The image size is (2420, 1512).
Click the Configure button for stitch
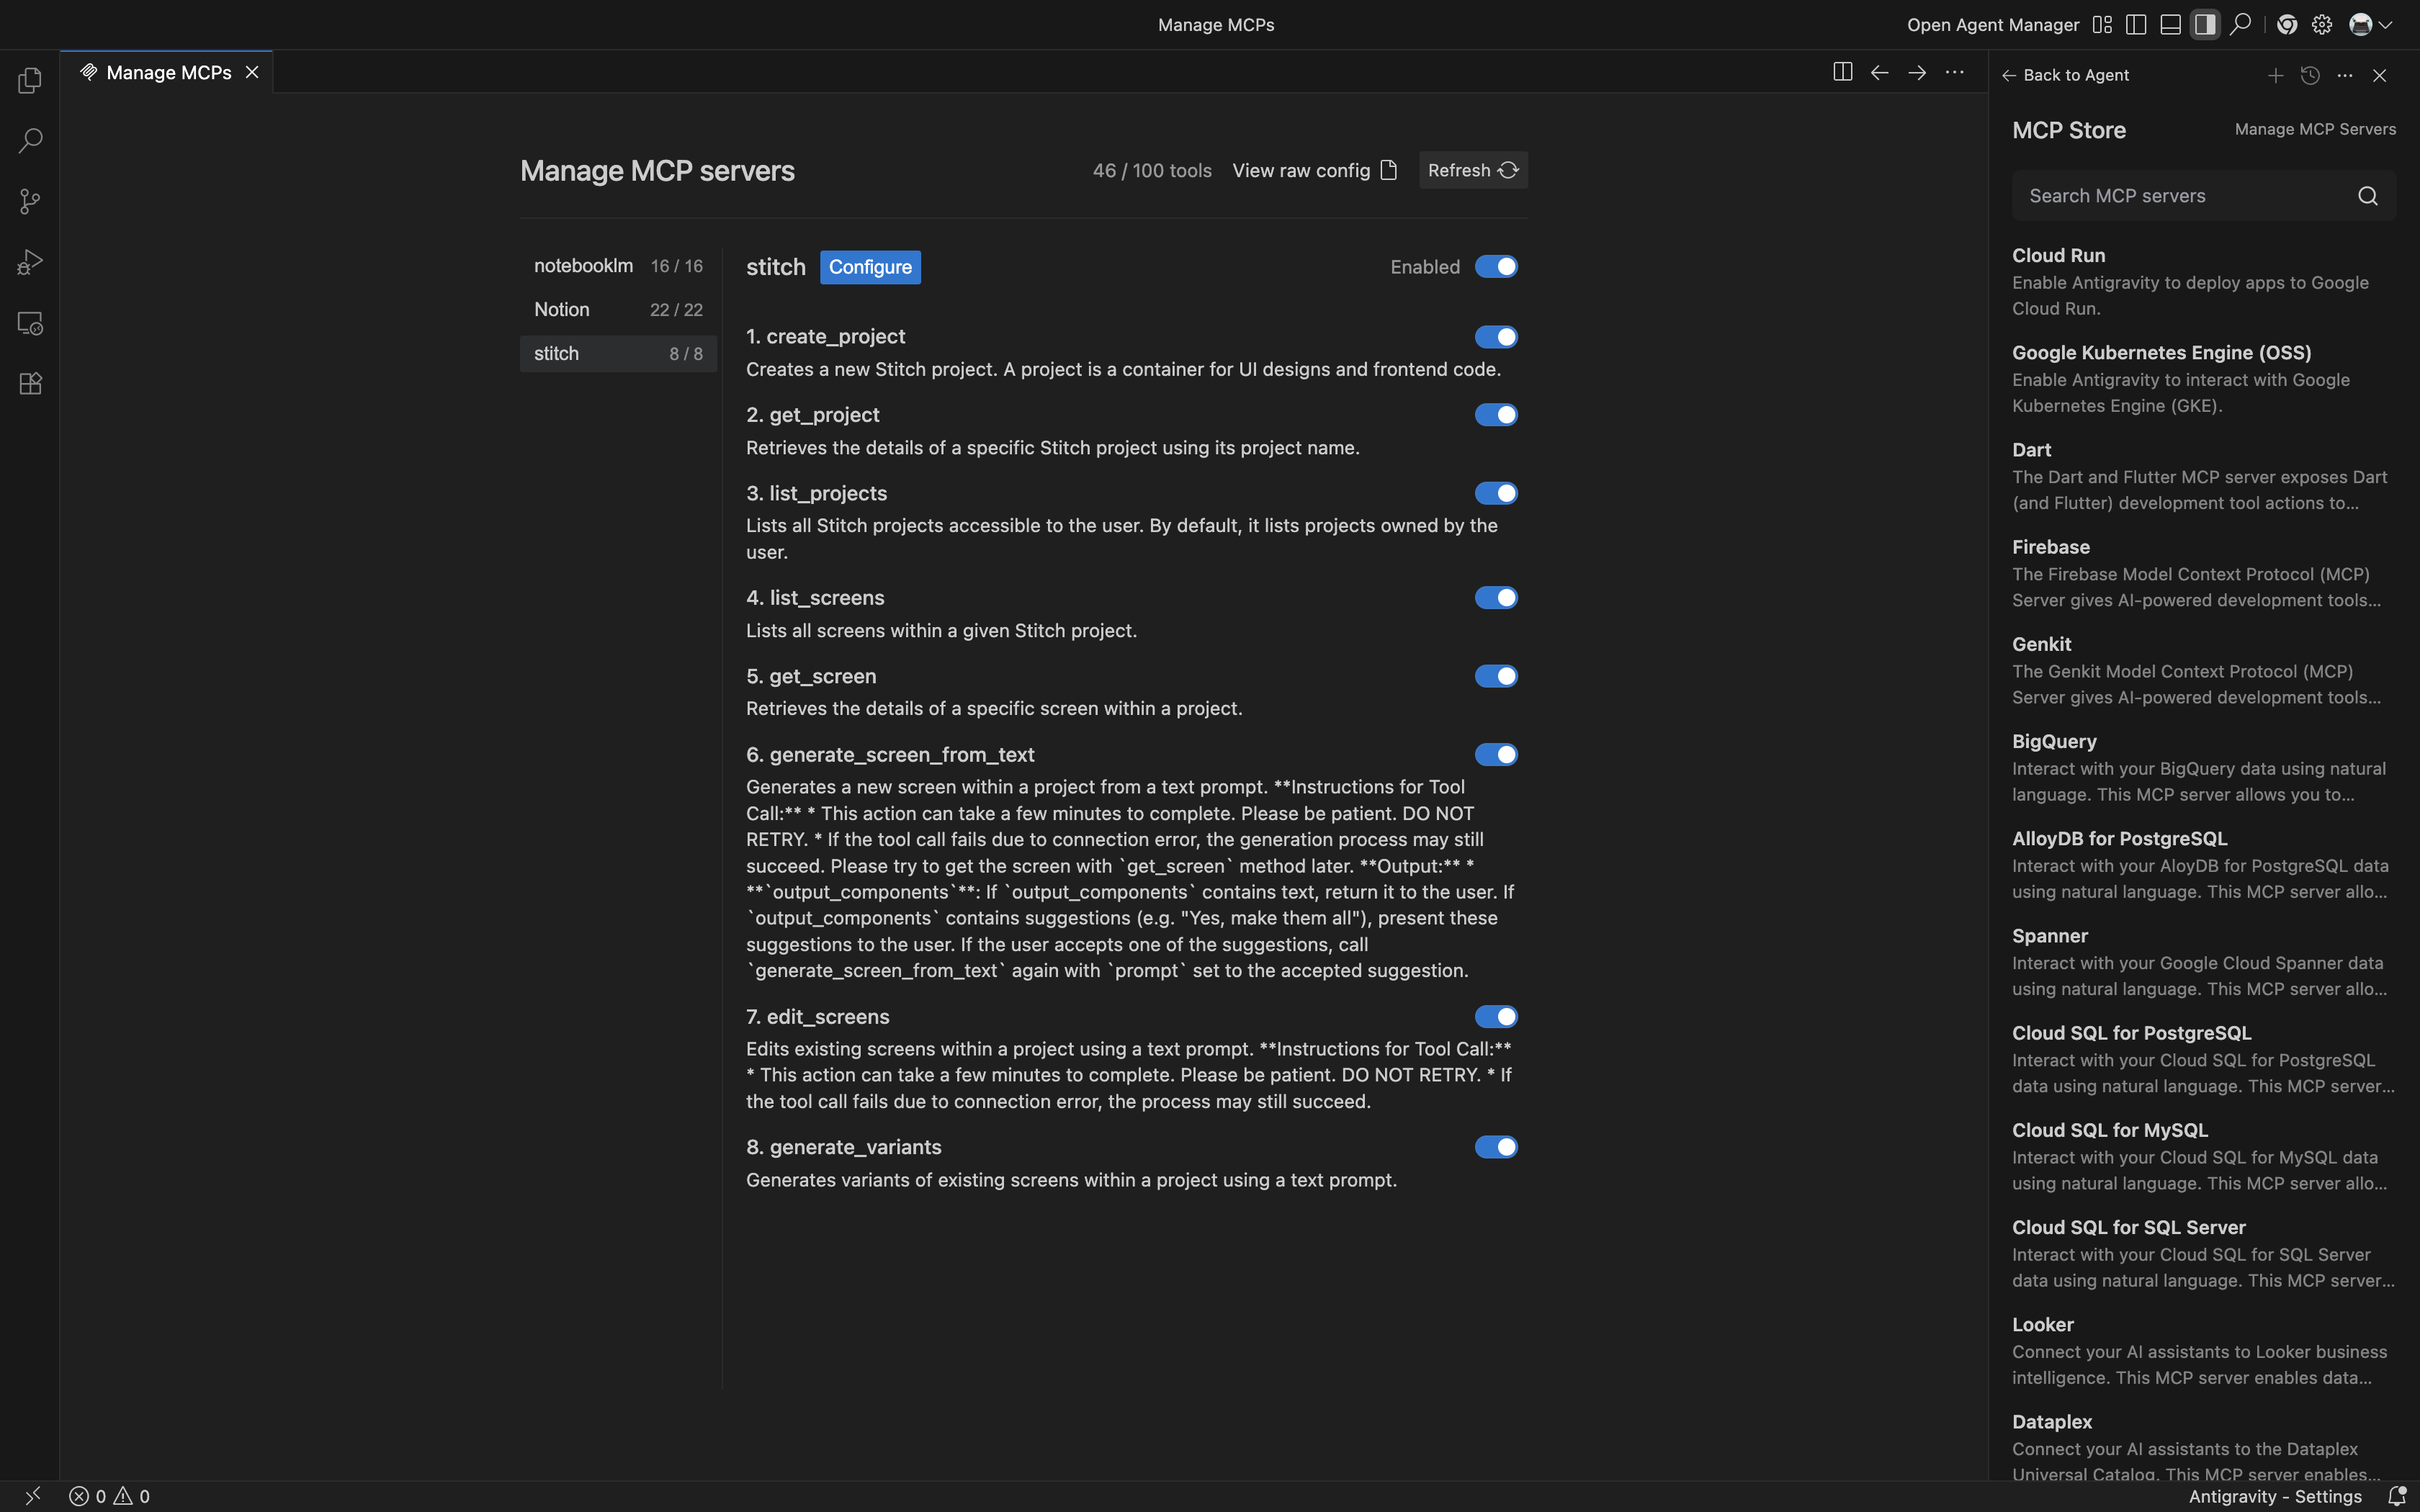870,267
